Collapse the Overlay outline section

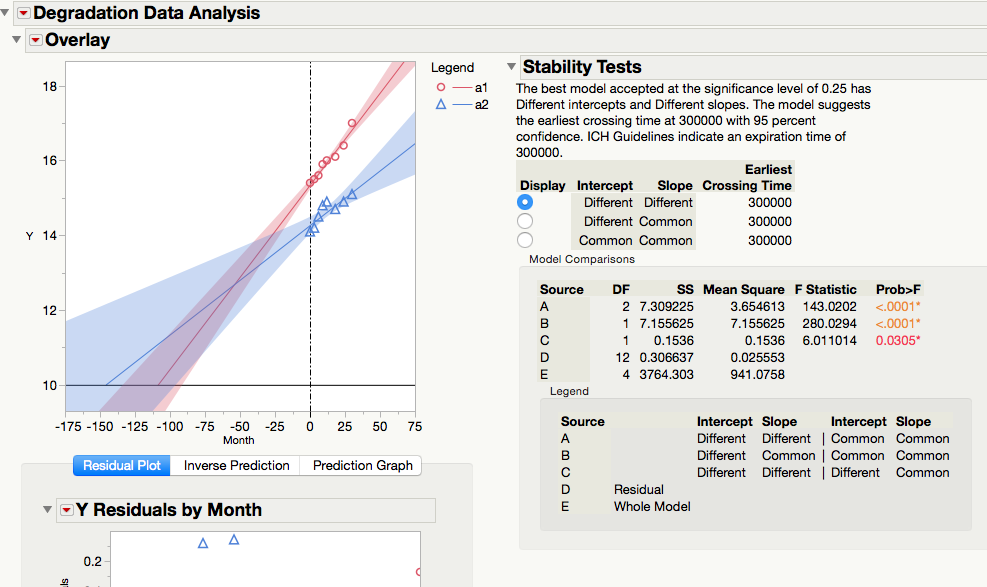click(15, 40)
